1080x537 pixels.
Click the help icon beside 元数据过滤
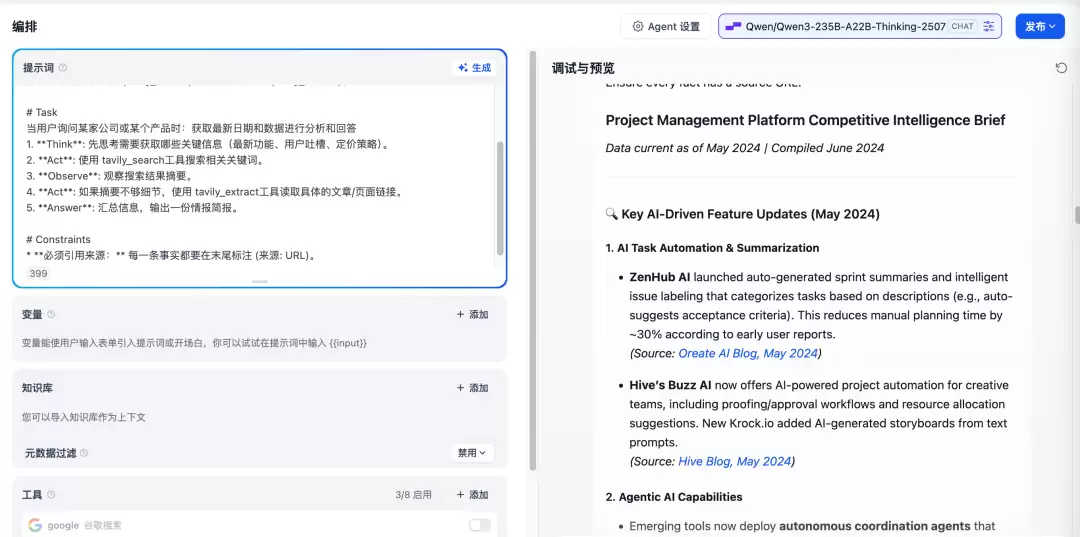[x=84, y=453]
